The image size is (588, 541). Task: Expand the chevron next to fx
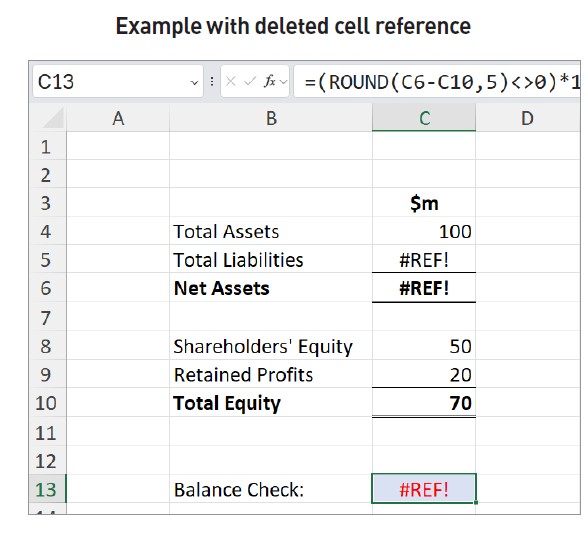tap(284, 82)
